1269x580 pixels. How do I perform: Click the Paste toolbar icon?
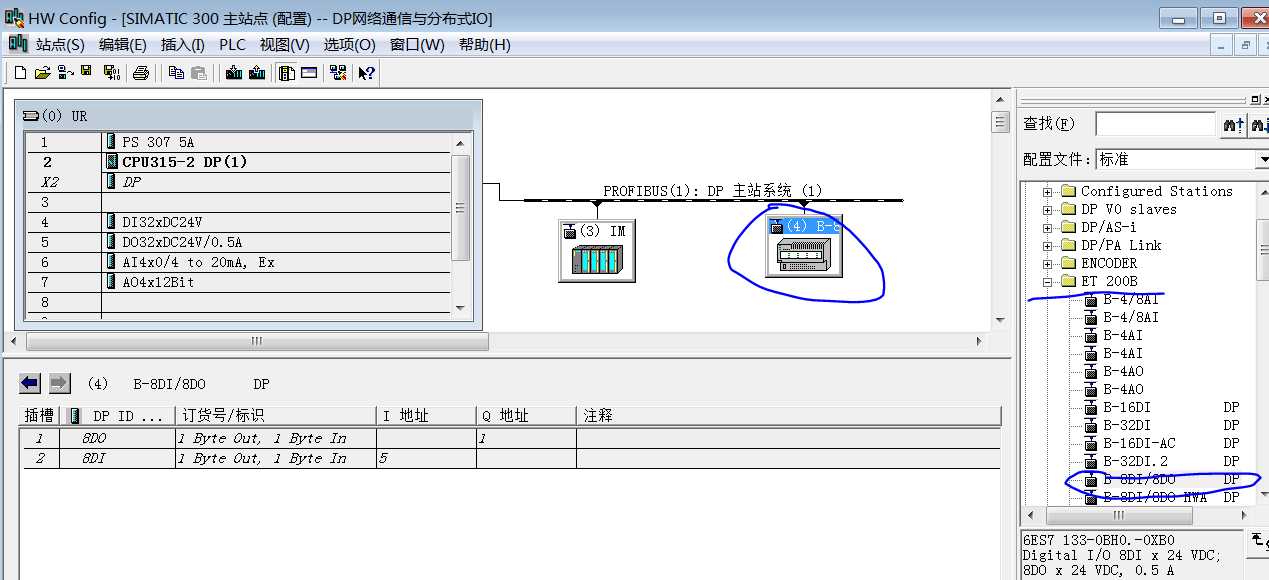(199, 73)
